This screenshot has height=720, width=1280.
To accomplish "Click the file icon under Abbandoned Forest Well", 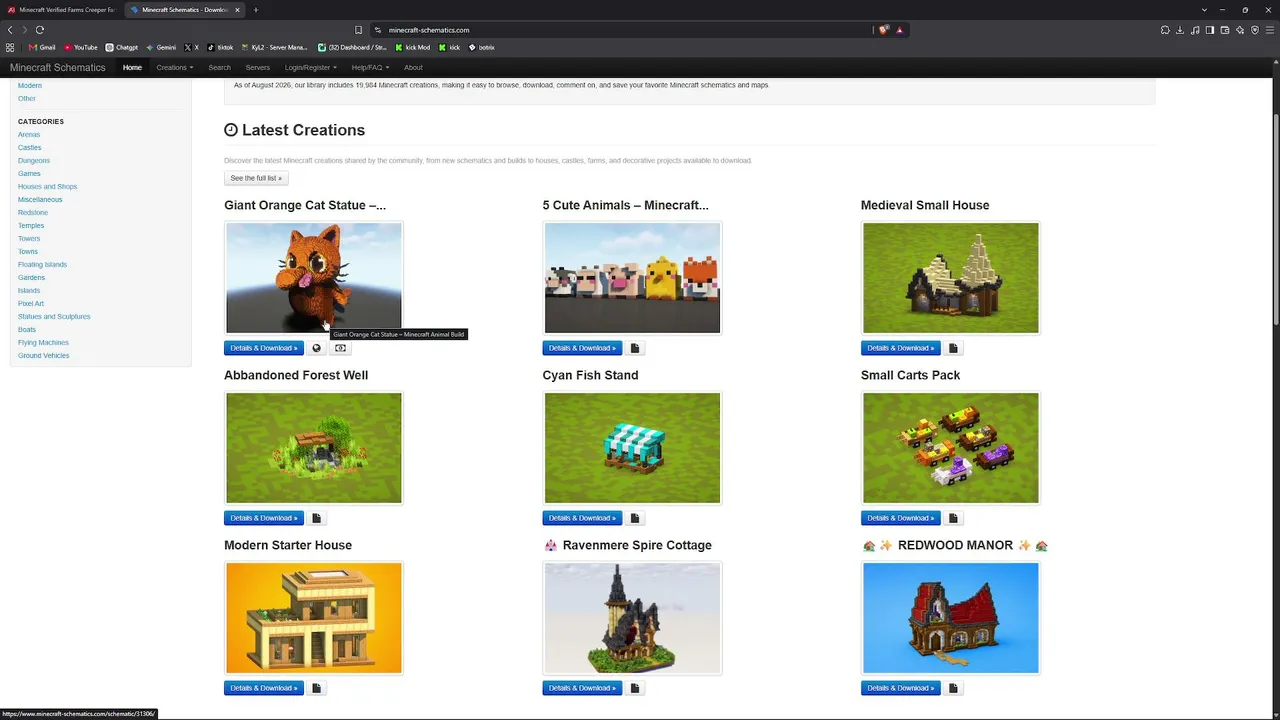I will coord(316,518).
